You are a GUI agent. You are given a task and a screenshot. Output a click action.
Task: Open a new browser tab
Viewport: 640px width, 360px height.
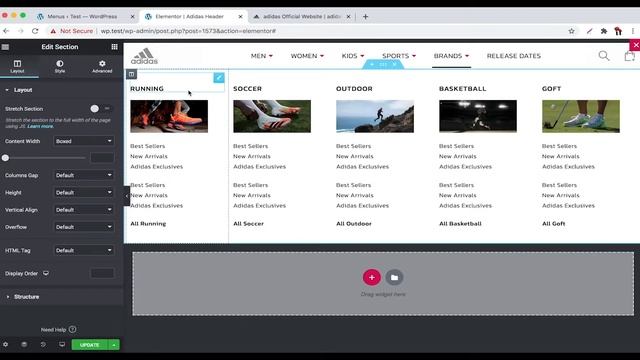[365, 17]
